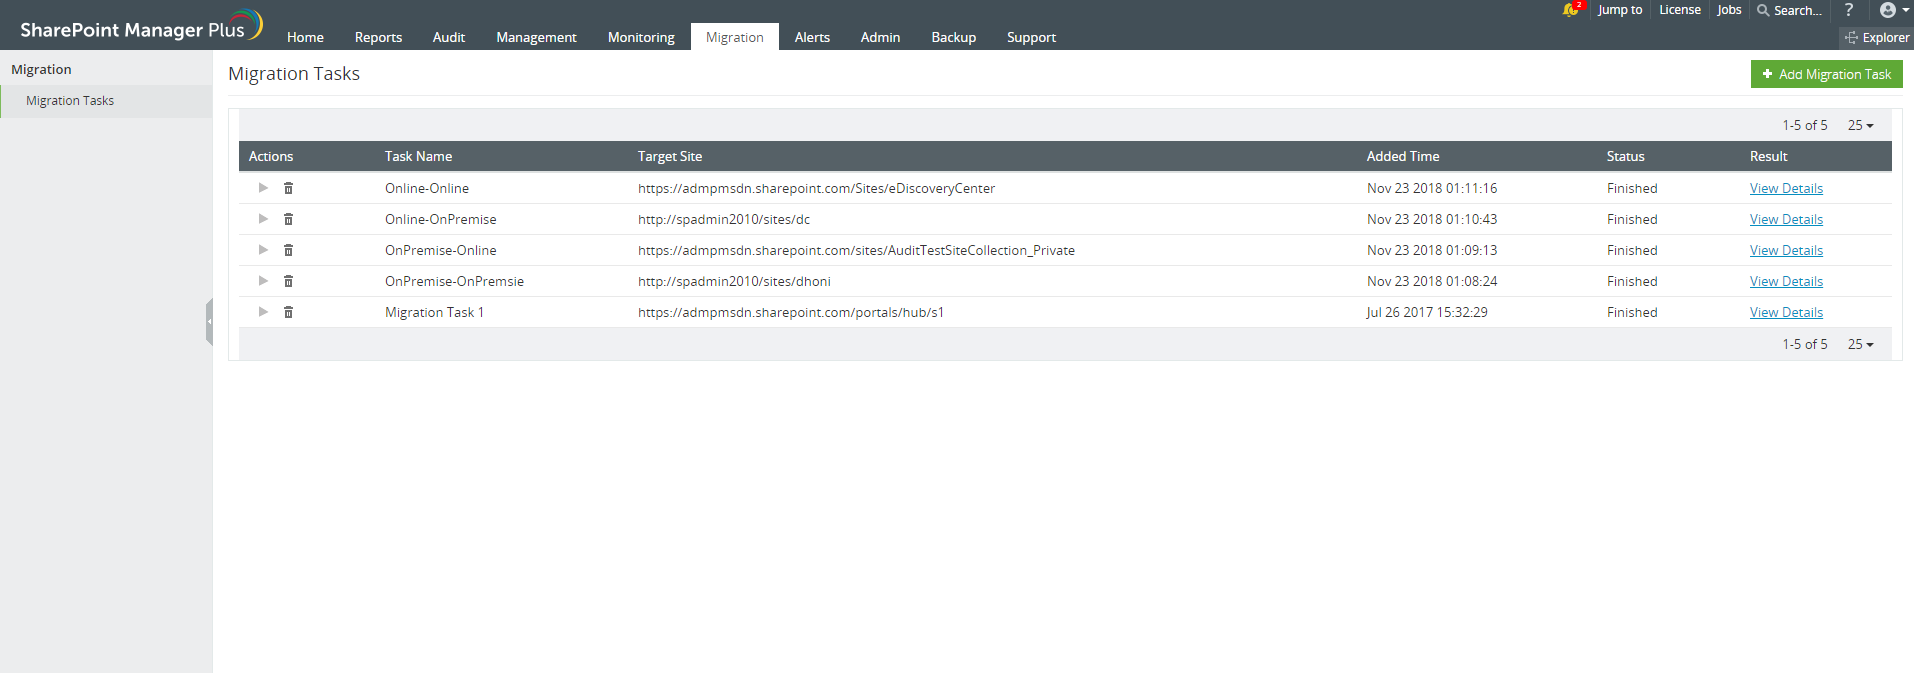
Task: Click Add Migration Task button
Action: (x=1826, y=74)
